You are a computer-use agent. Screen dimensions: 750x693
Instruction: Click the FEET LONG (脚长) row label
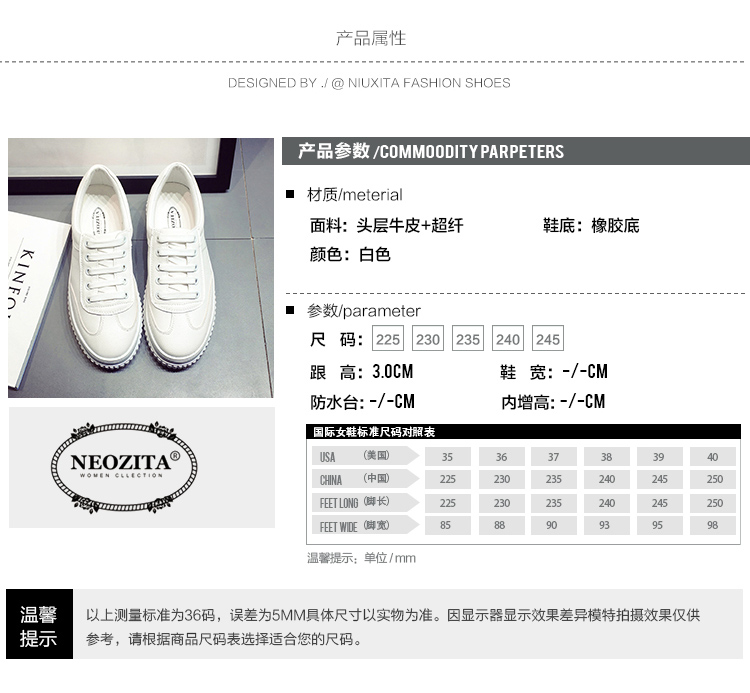(x=365, y=502)
